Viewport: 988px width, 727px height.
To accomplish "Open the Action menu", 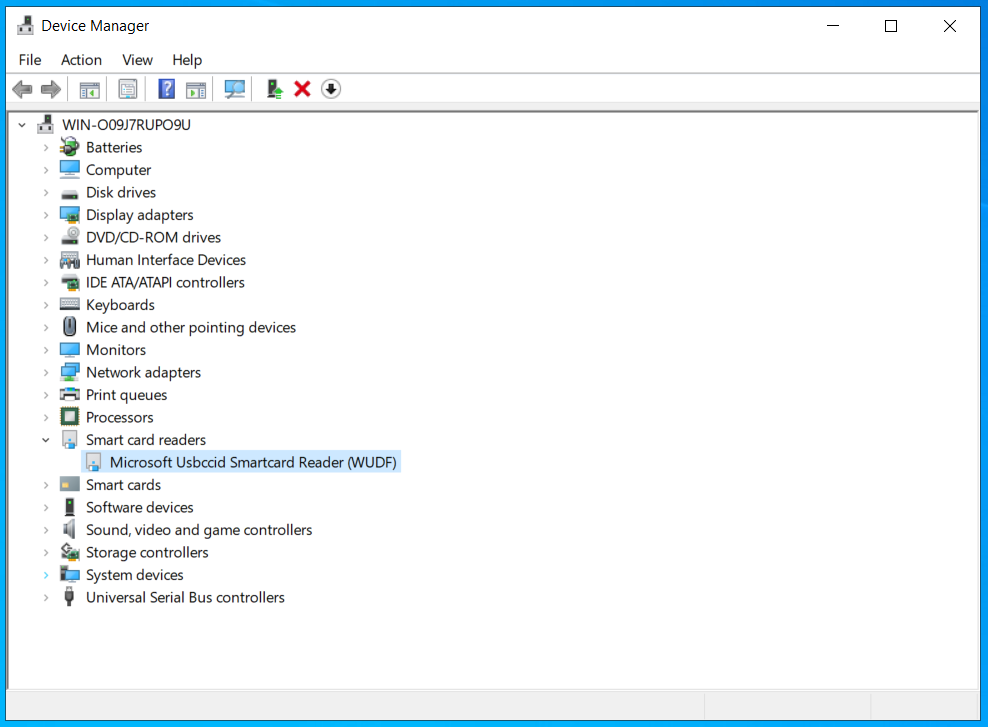I will (x=81, y=60).
